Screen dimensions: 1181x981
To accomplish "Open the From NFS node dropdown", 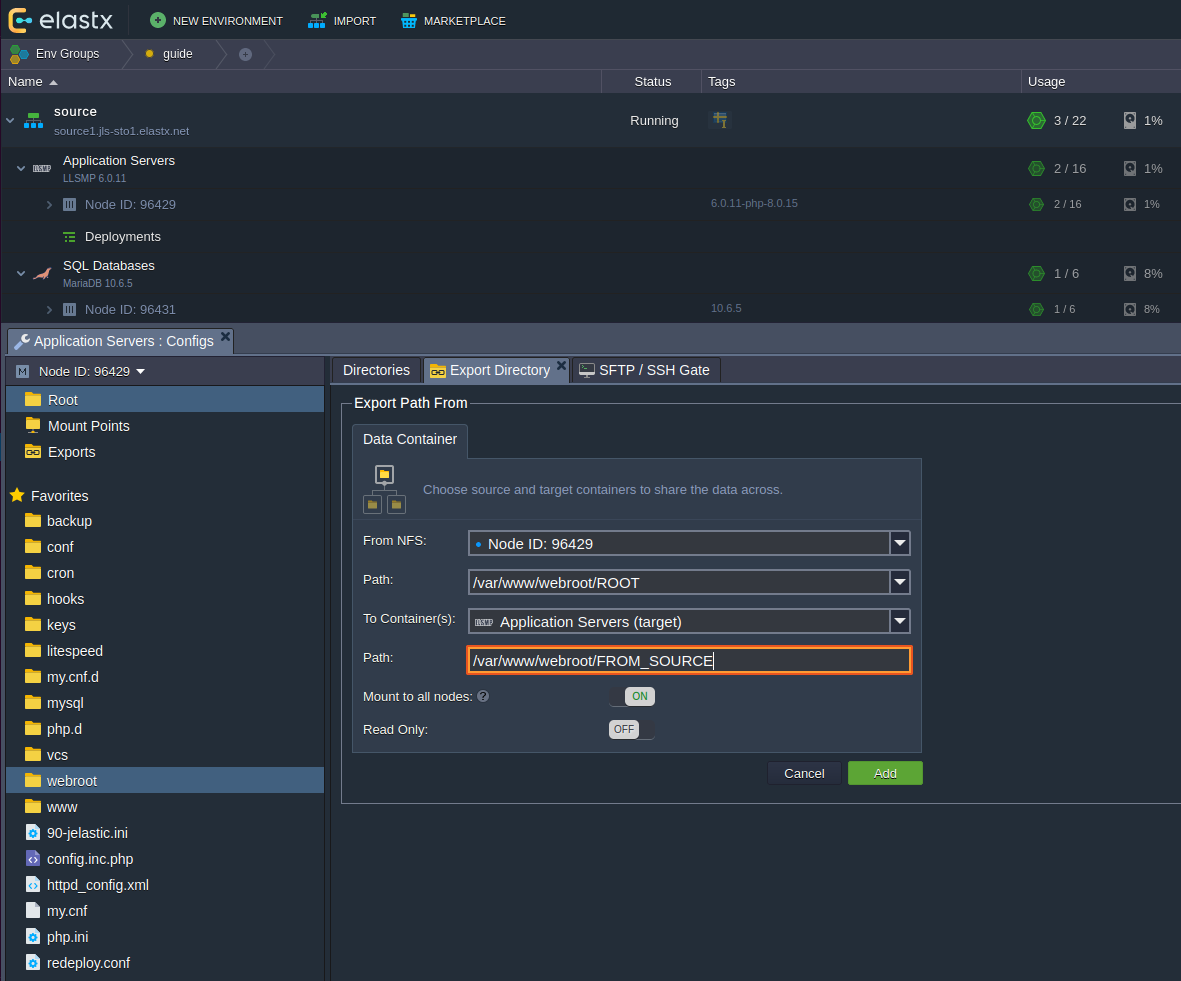I will [x=900, y=543].
